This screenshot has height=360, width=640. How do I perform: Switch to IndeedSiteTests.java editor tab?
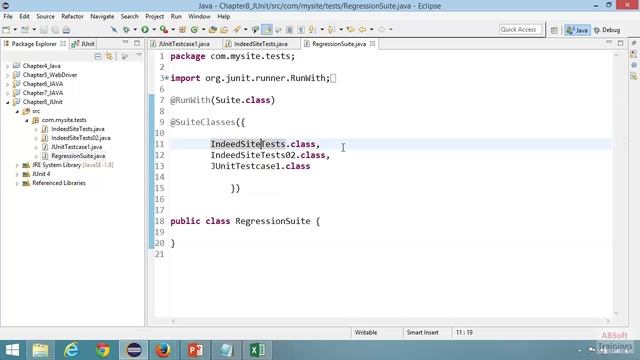[260, 44]
